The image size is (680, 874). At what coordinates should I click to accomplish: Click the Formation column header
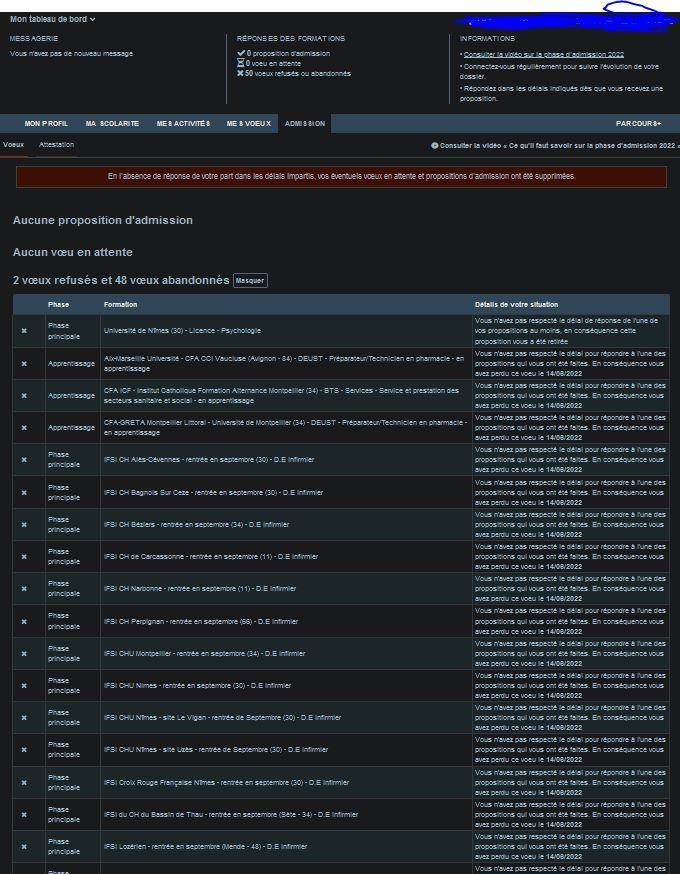[120, 304]
